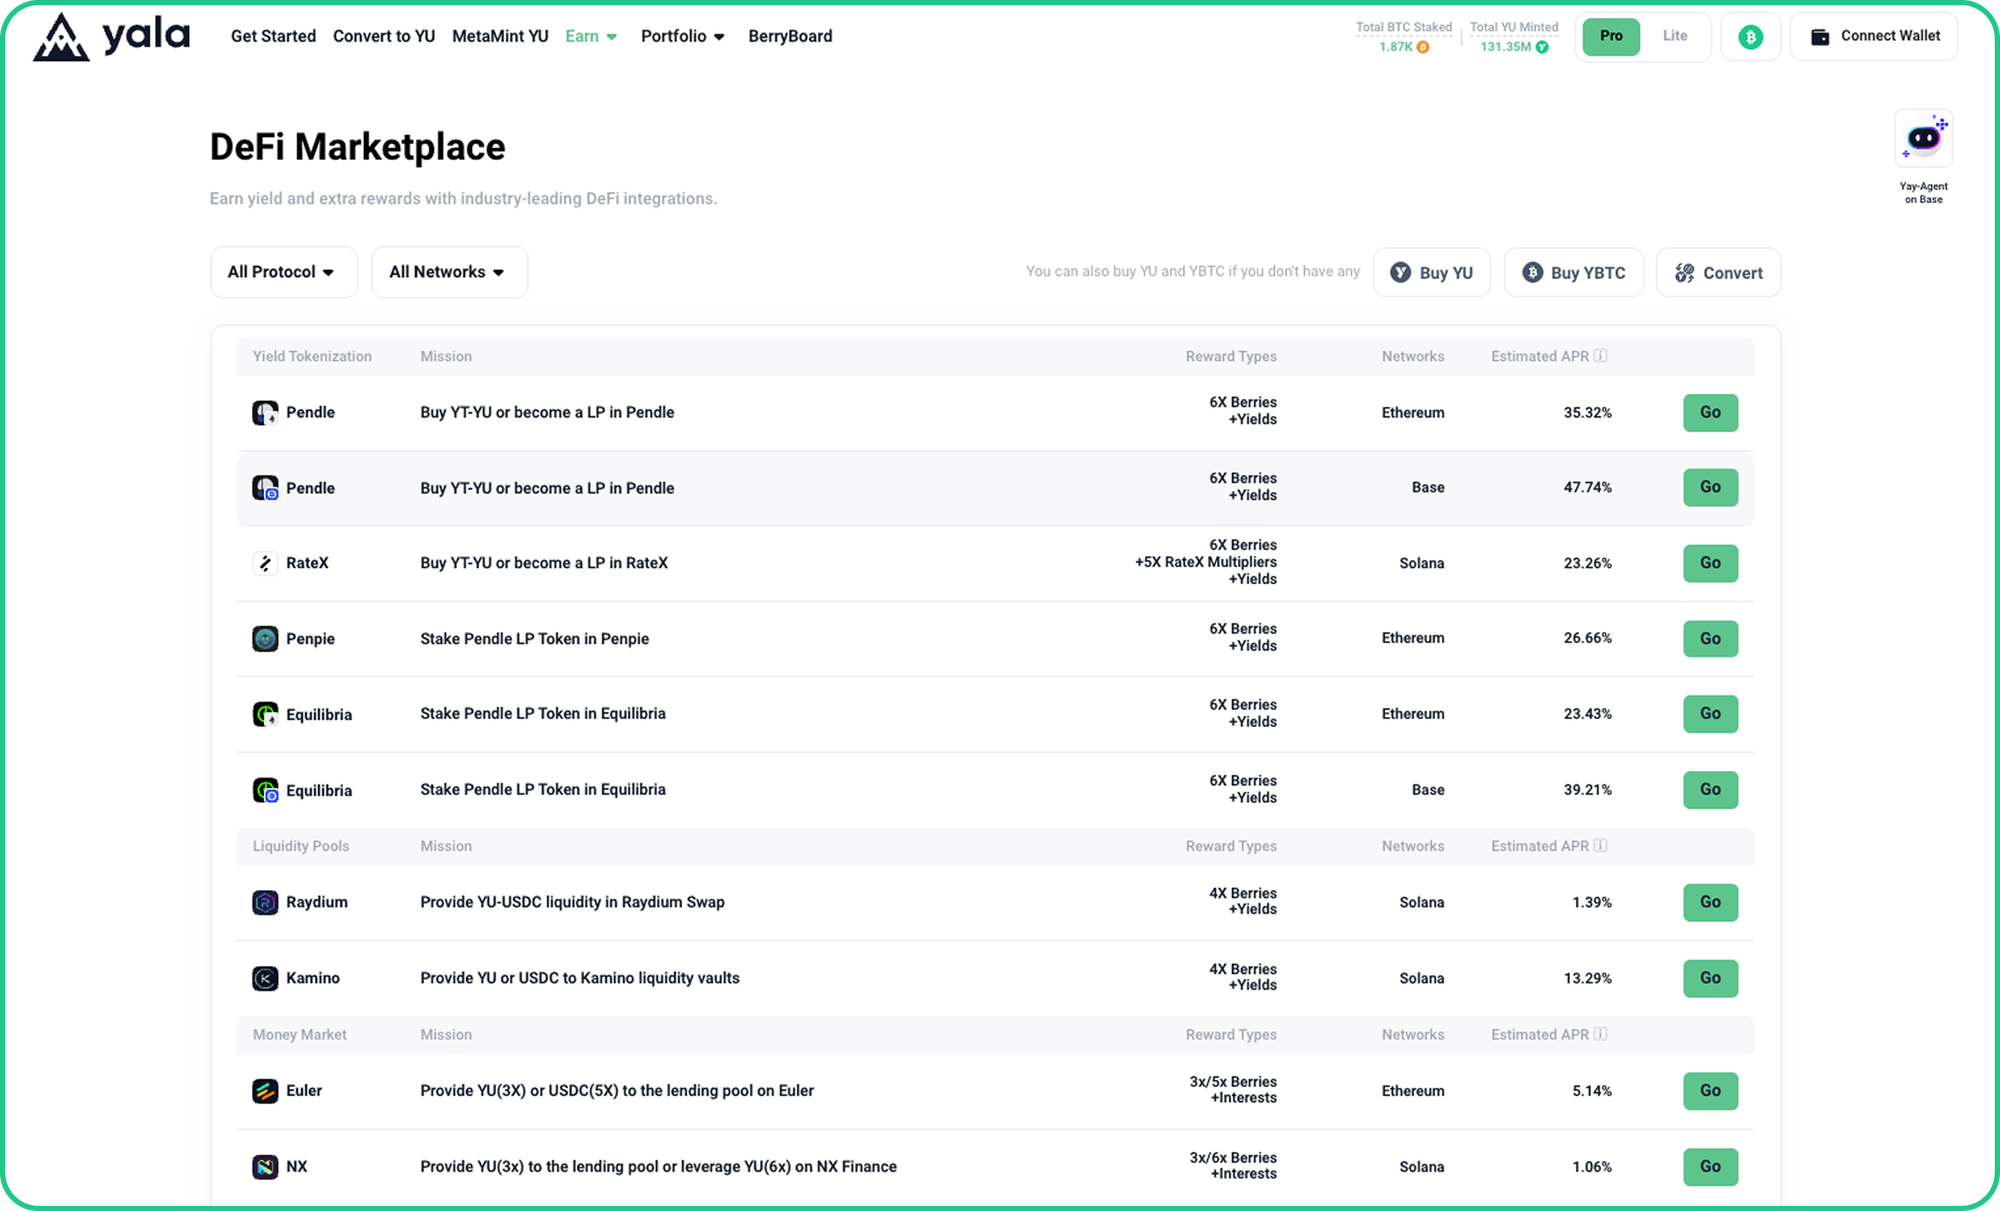Switch to Lite mode
This screenshot has width=2000, height=1211.
(1675, 36)
